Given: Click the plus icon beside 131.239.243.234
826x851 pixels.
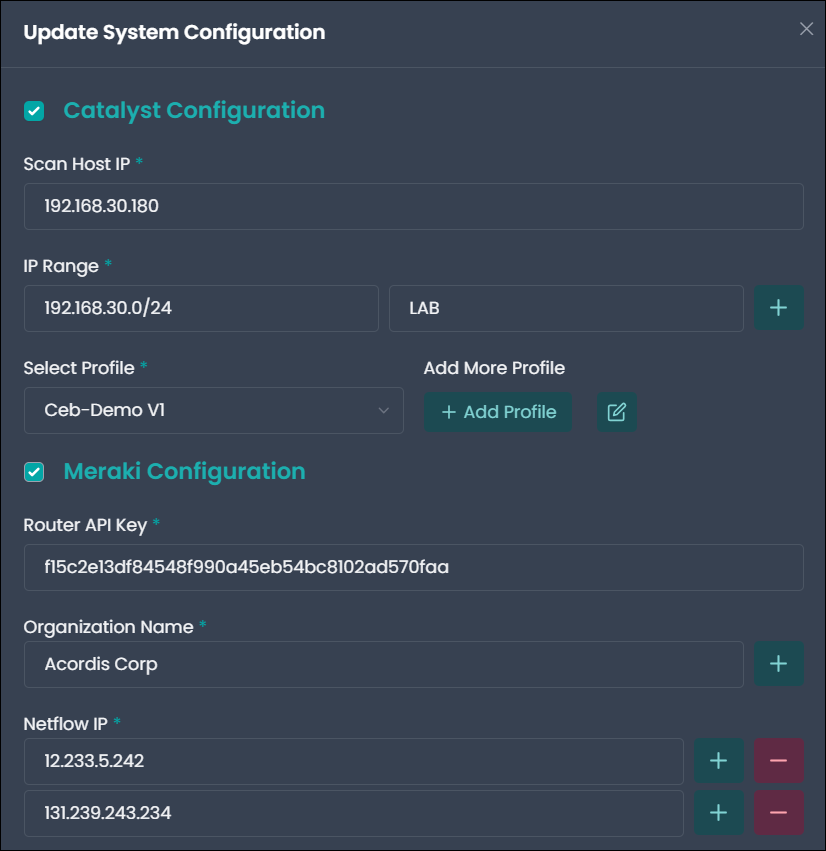Looking at the screenshot, I should (718, 813).
